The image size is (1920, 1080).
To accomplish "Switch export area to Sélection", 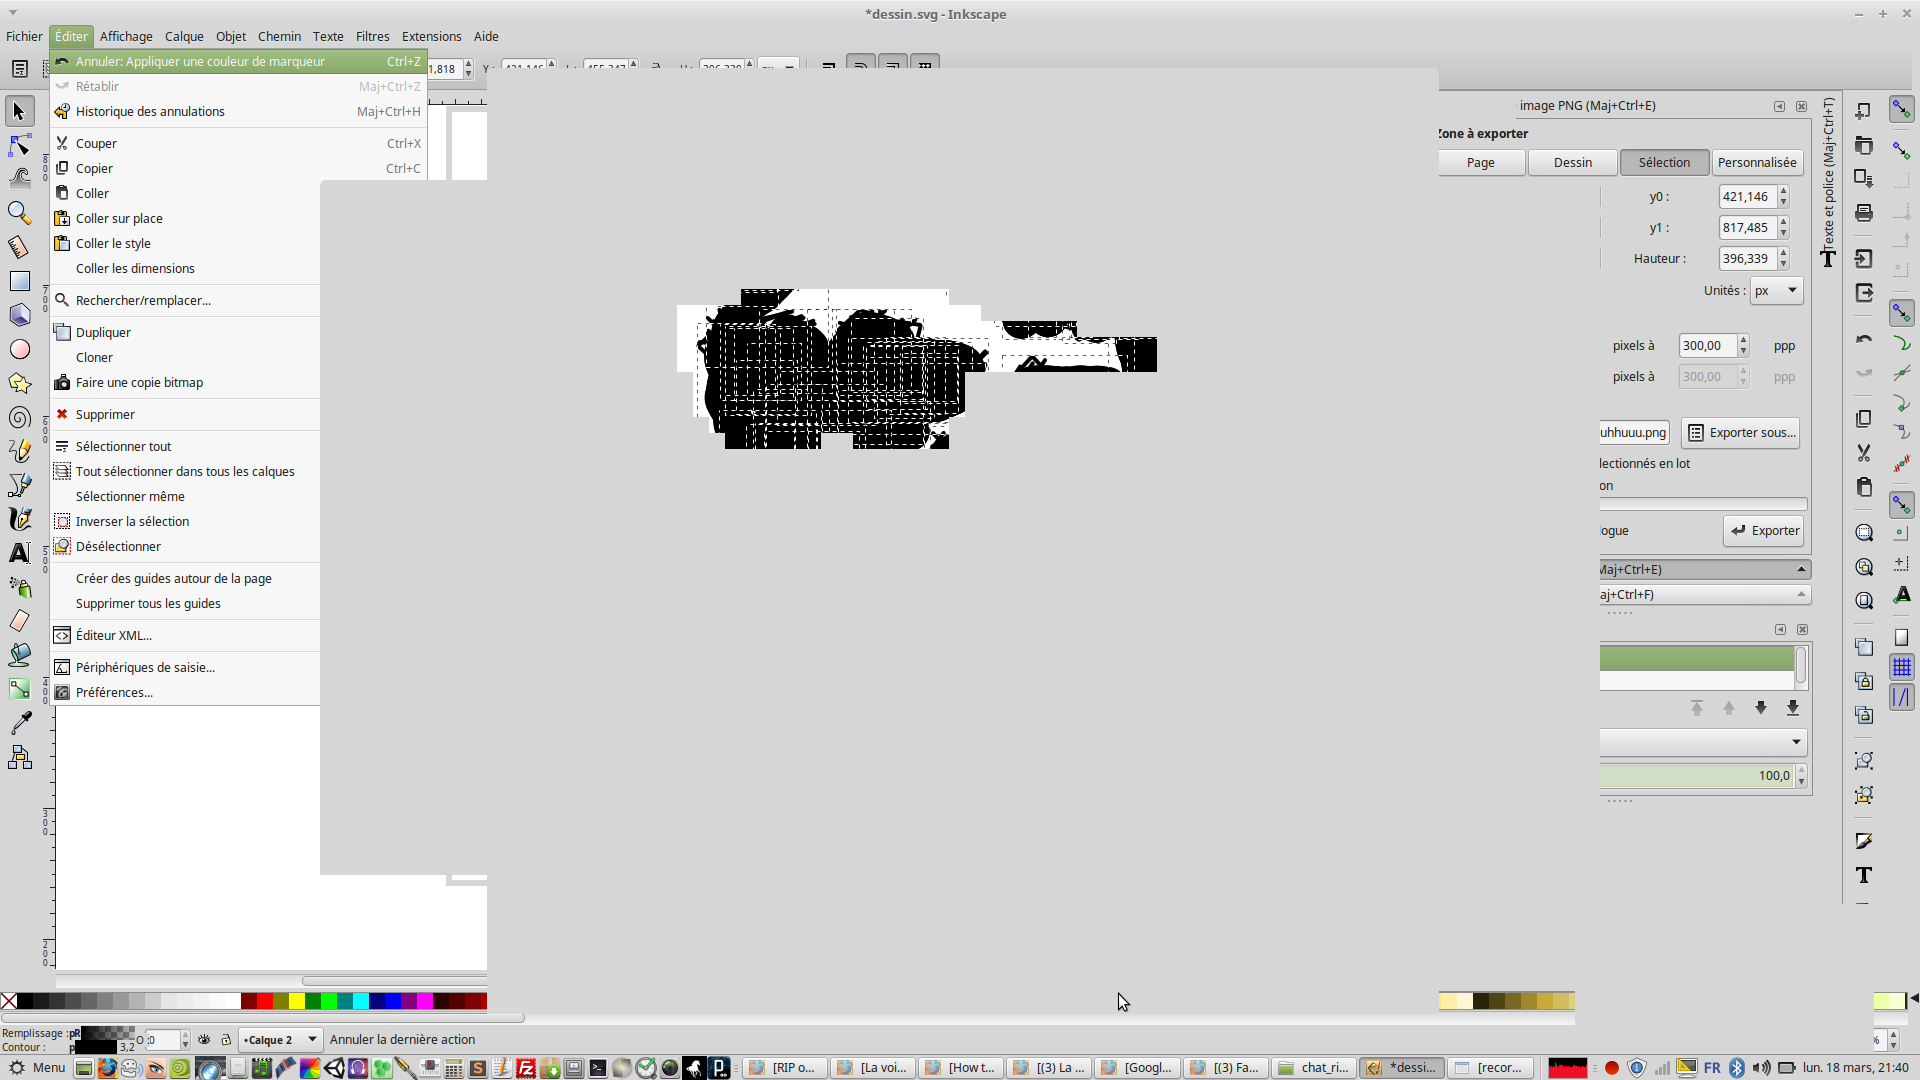I will 1664,163.
